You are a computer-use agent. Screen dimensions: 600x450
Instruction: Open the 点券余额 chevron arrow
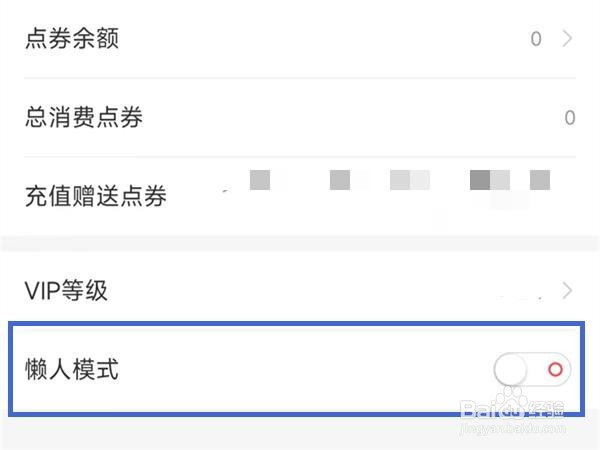(x=567, y=39)
